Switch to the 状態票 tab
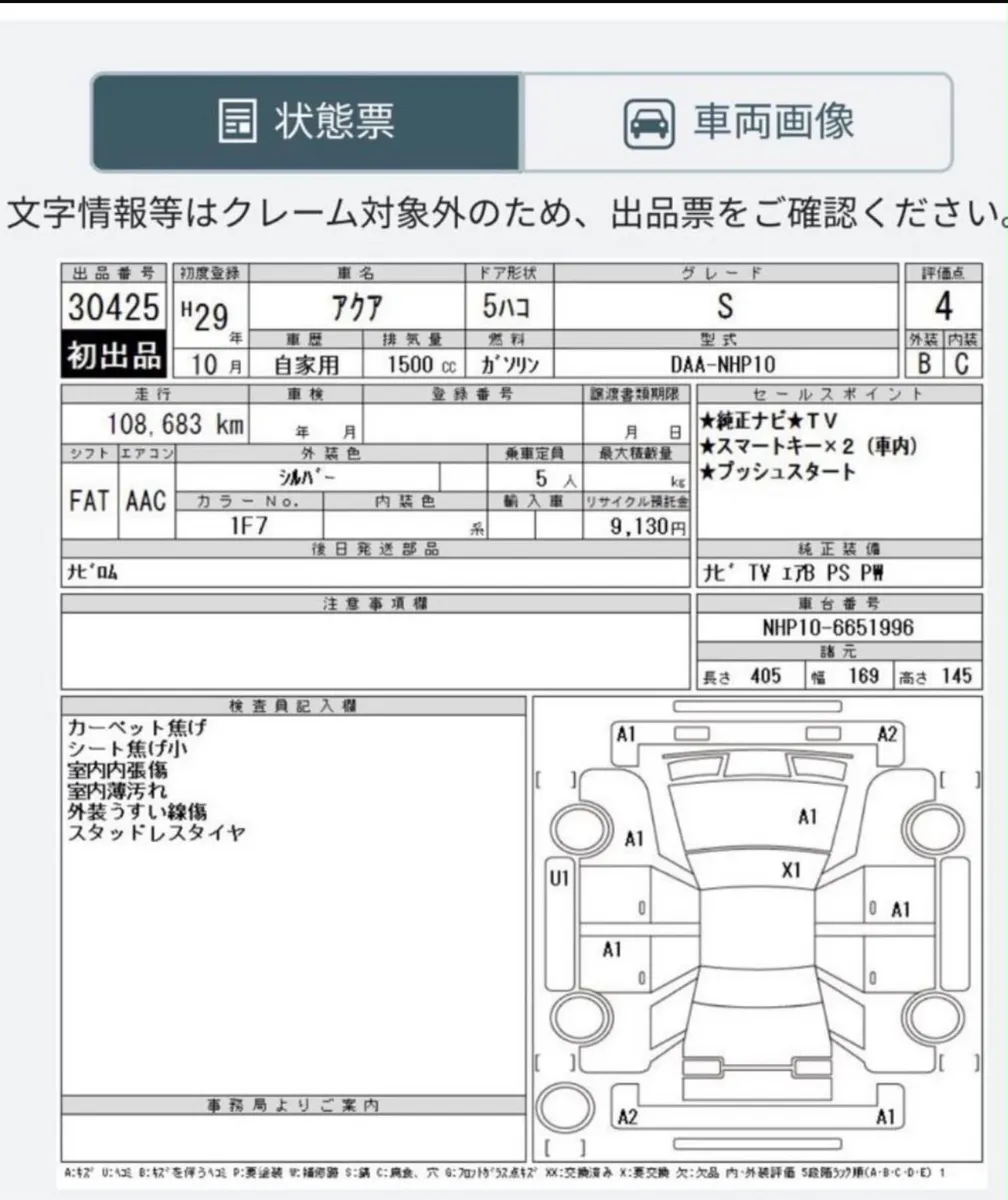This screenshot has width=1008, height=1200. (x=306, y=122)
